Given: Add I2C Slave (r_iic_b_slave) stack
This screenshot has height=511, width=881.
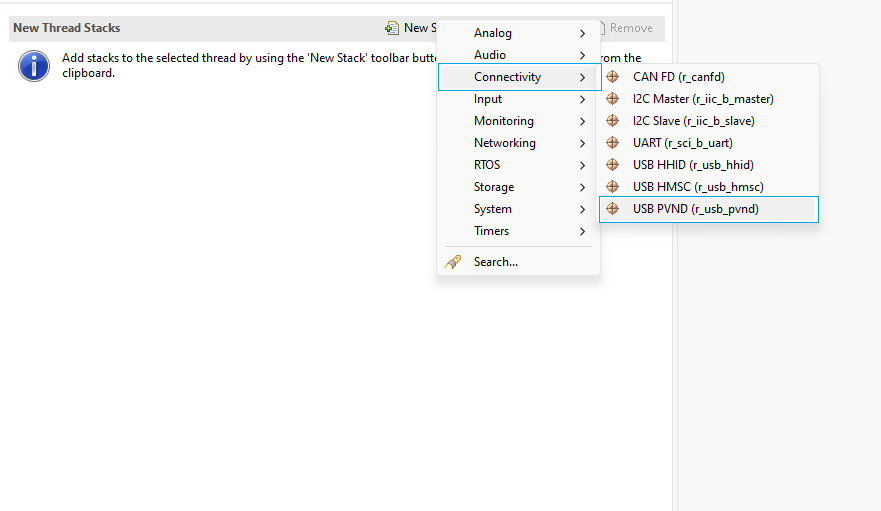Looking at the screenshot, I should coord(709,120).
